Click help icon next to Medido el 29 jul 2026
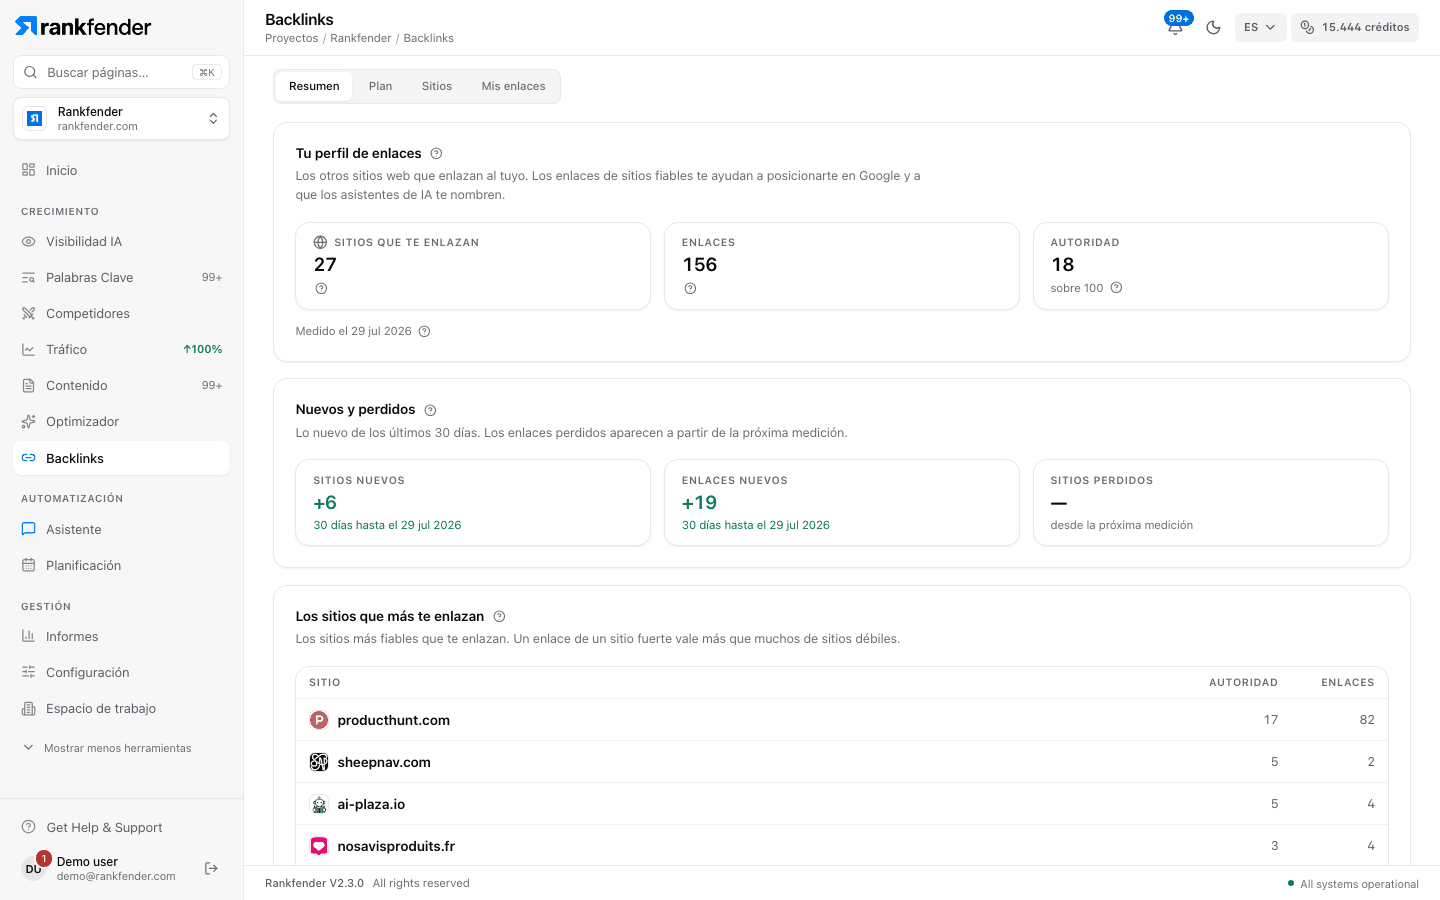The height and width of the screenshot is (900, 1440). coord(424,331)
